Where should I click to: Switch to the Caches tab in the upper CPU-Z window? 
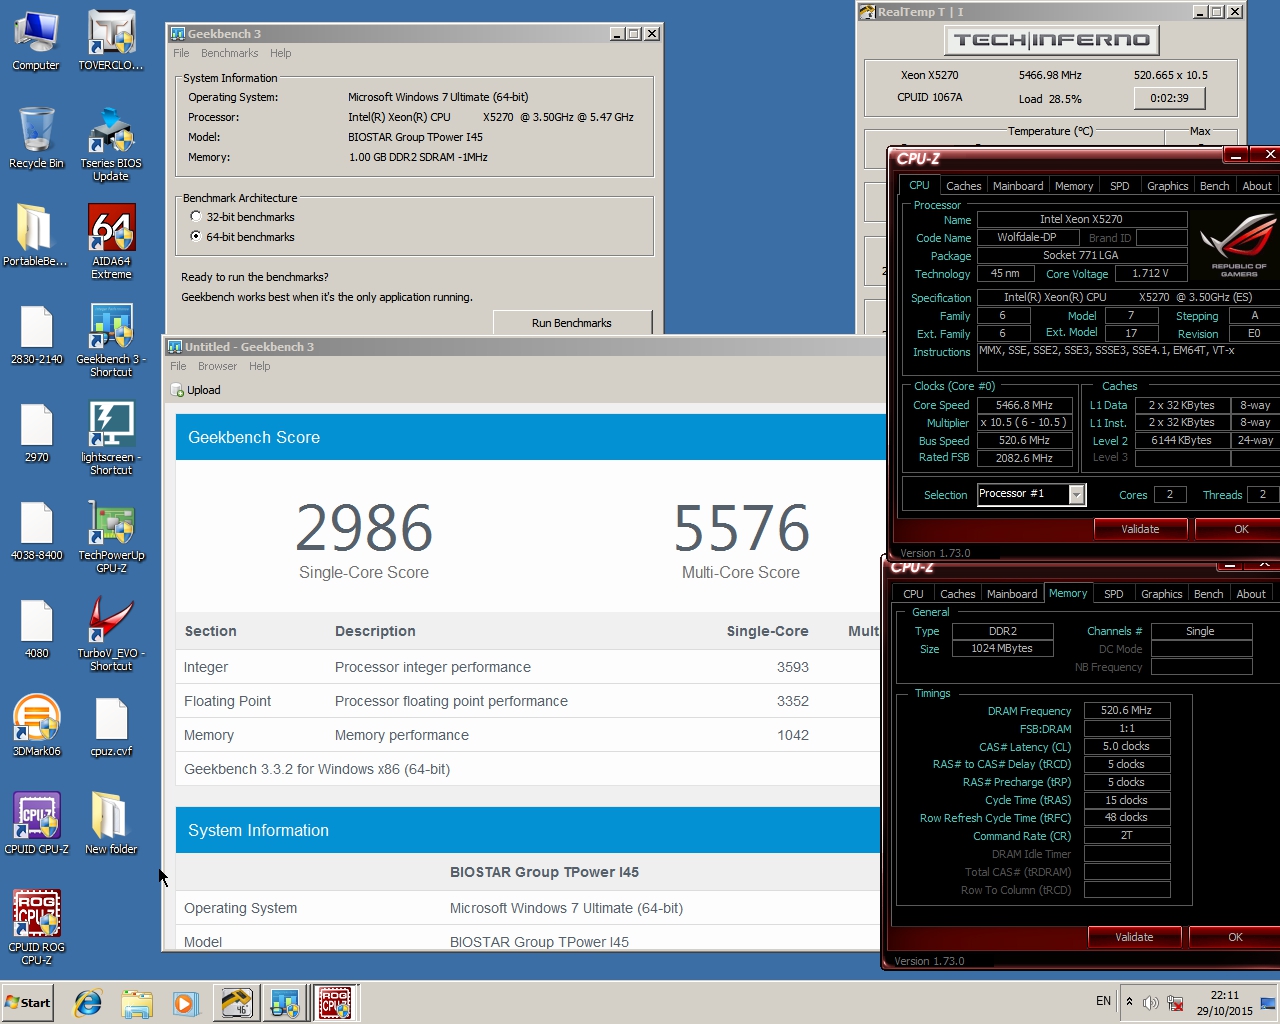point(963,186)
